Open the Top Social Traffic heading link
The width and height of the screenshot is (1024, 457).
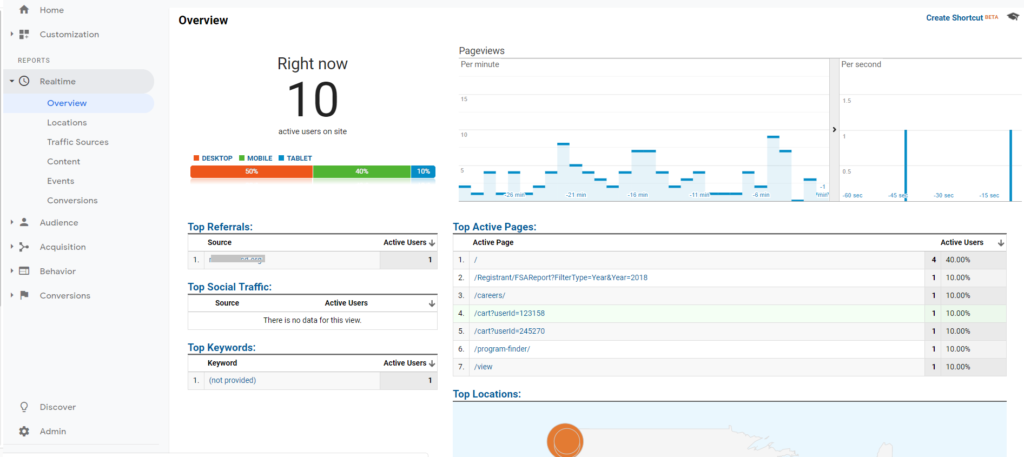tap(229, 287)
